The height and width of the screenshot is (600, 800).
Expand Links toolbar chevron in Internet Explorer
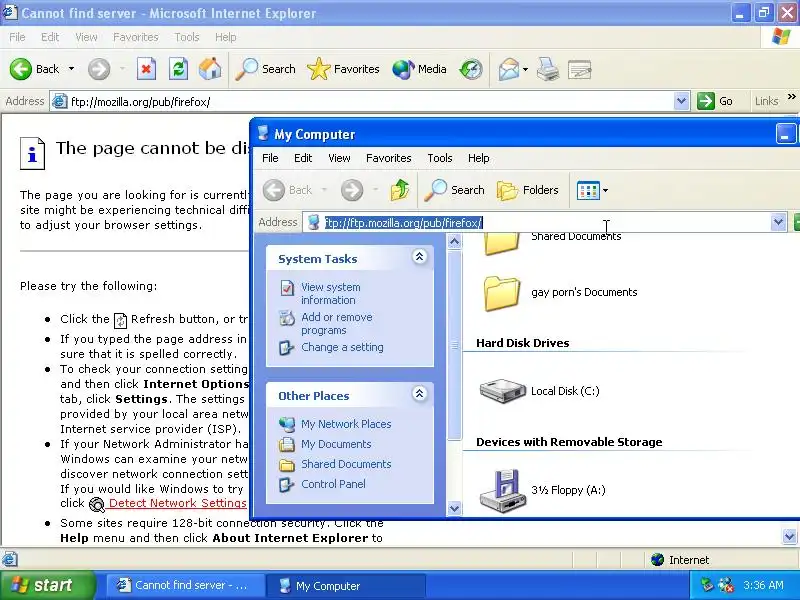coord(791,97)
